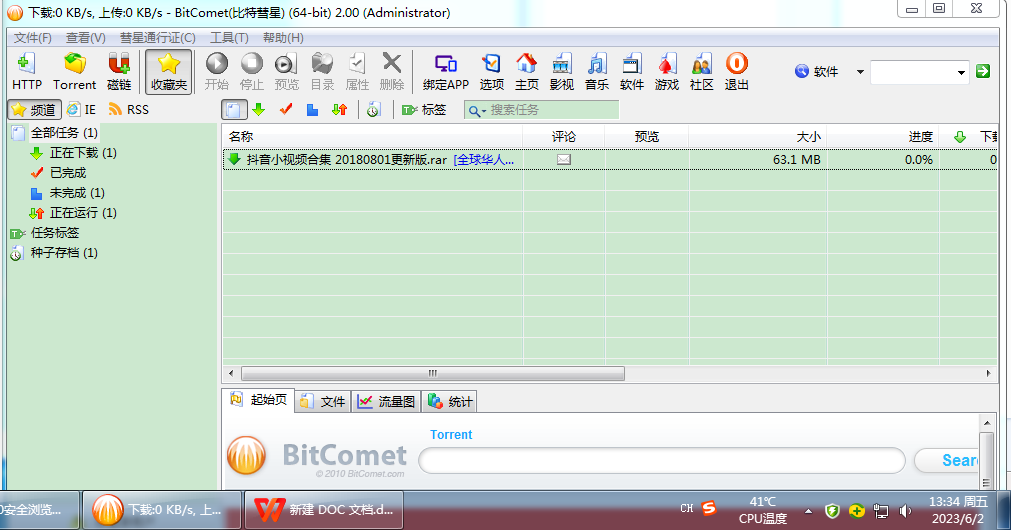The image size is (1011, 530).
Task: Start task with 开始 button
Action: [x=217, y=72]
